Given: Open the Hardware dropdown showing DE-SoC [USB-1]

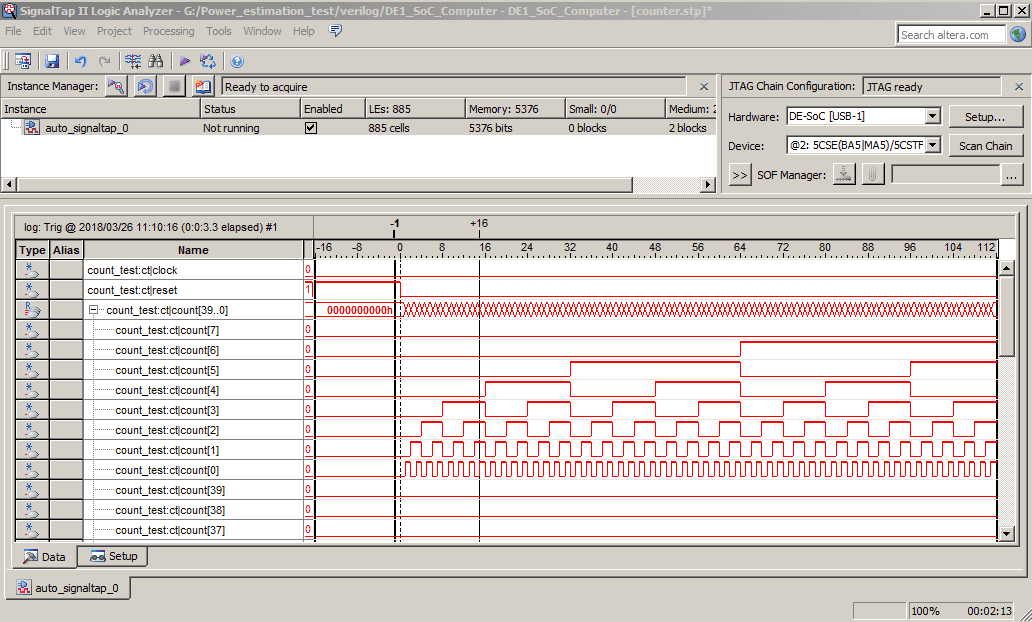Looking at the screenshot, I should click(932, 115).
